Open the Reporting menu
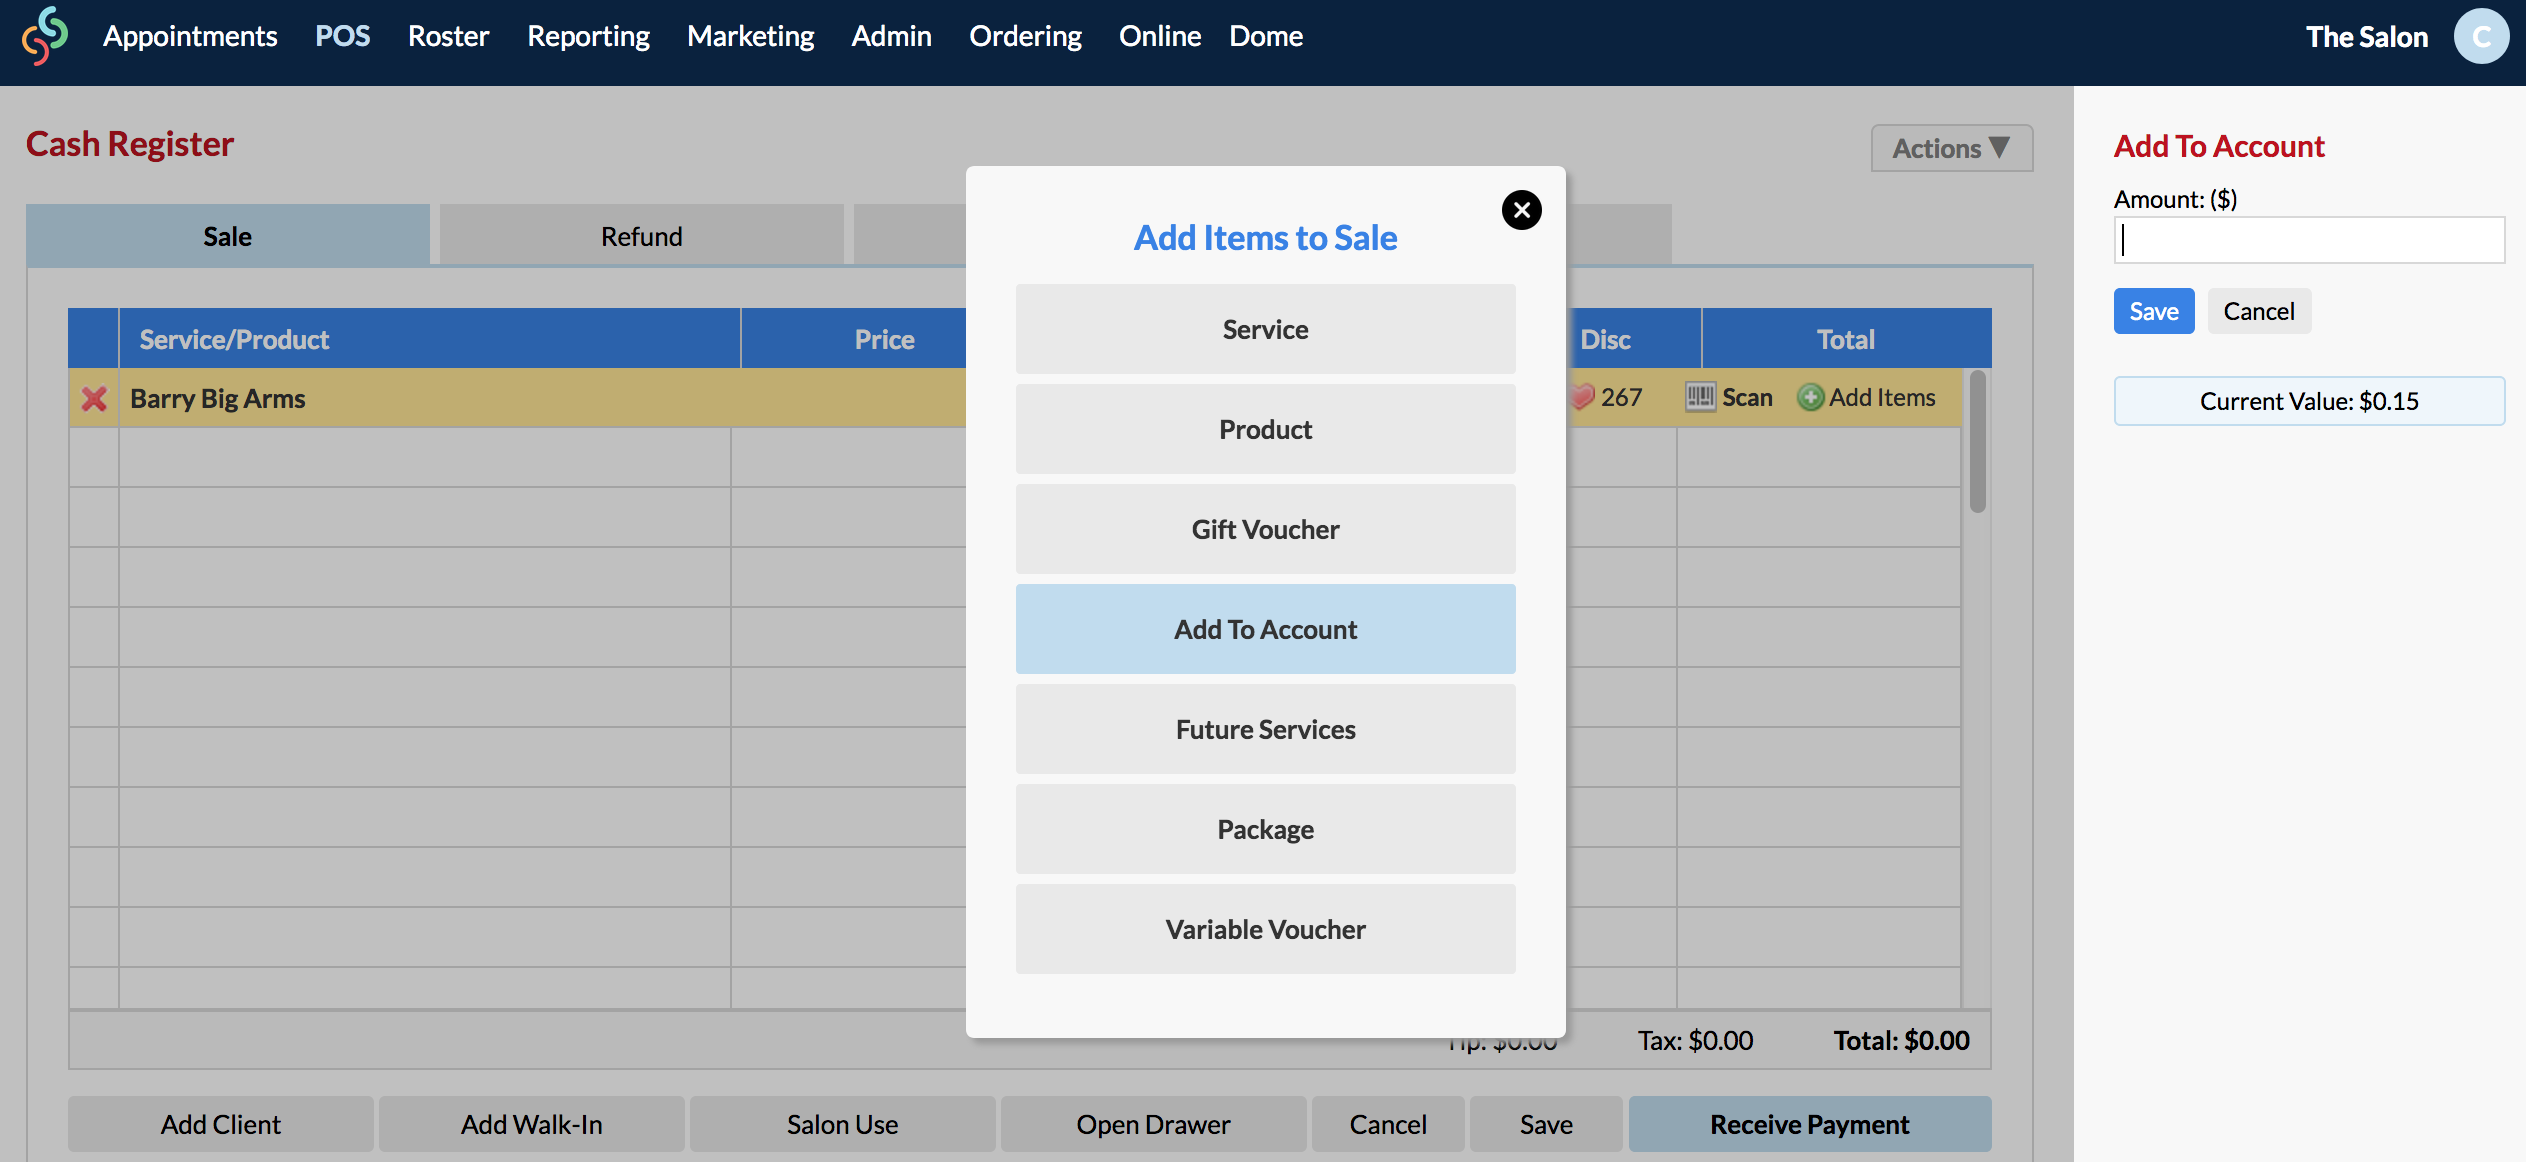2526x1162 pixels. [588, 36]
